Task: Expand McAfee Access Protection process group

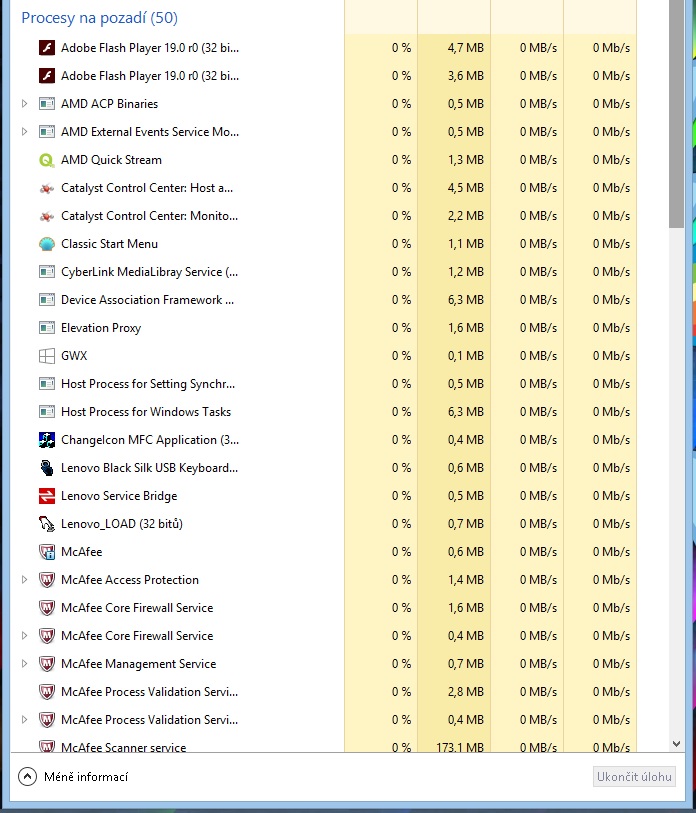Action: click(x=24, y=580)
